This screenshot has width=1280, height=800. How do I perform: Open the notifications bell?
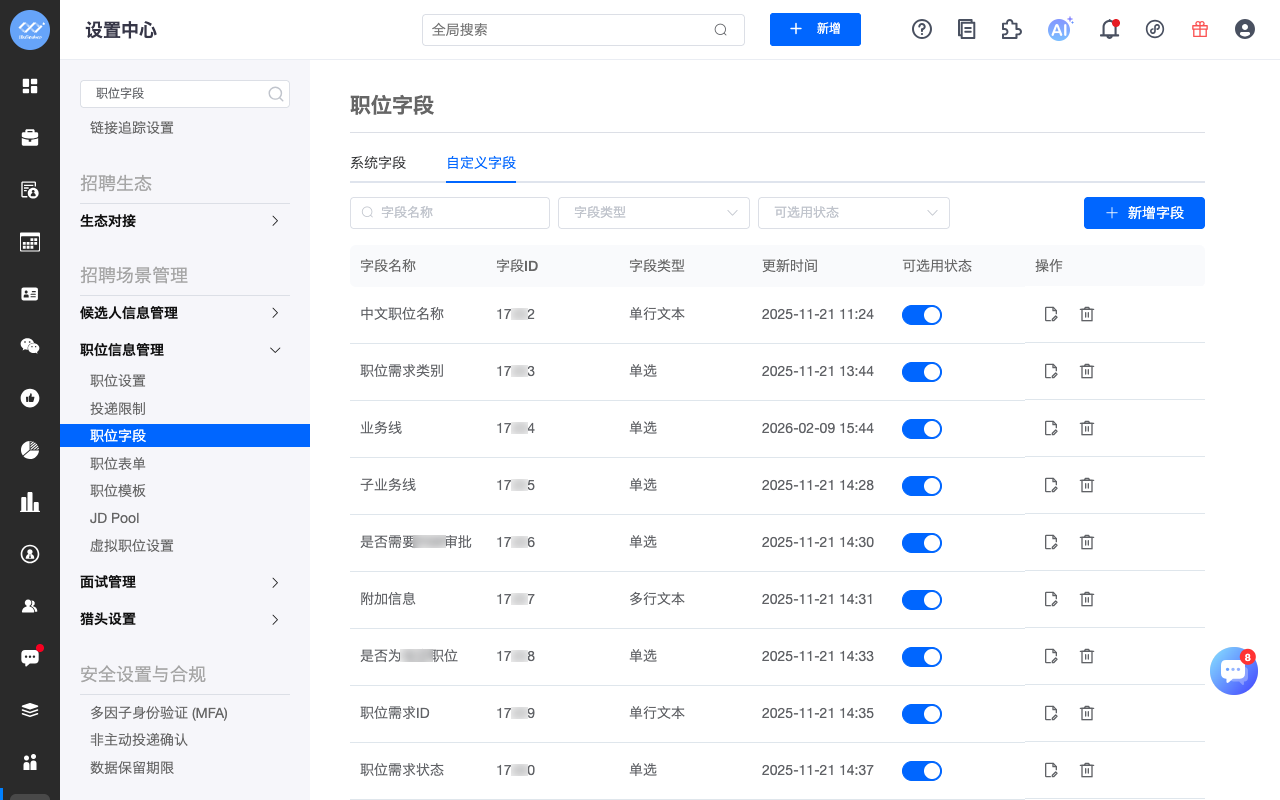pyautogui.click(x=1109, y=29)
